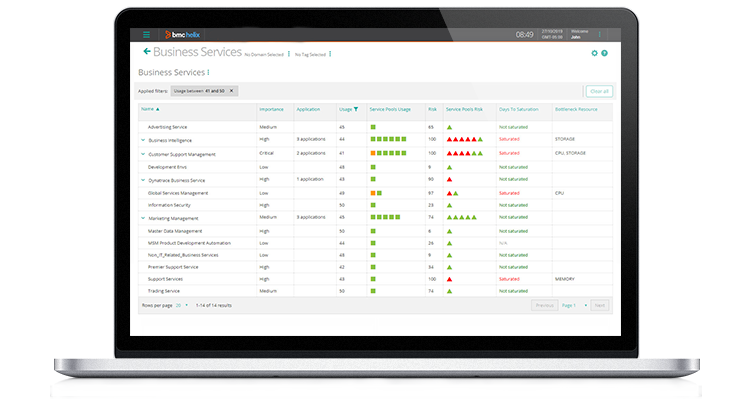This screenshot has width=750, height=400.
Task: Sort the table by Name column
Action: [x=150, y=108]
